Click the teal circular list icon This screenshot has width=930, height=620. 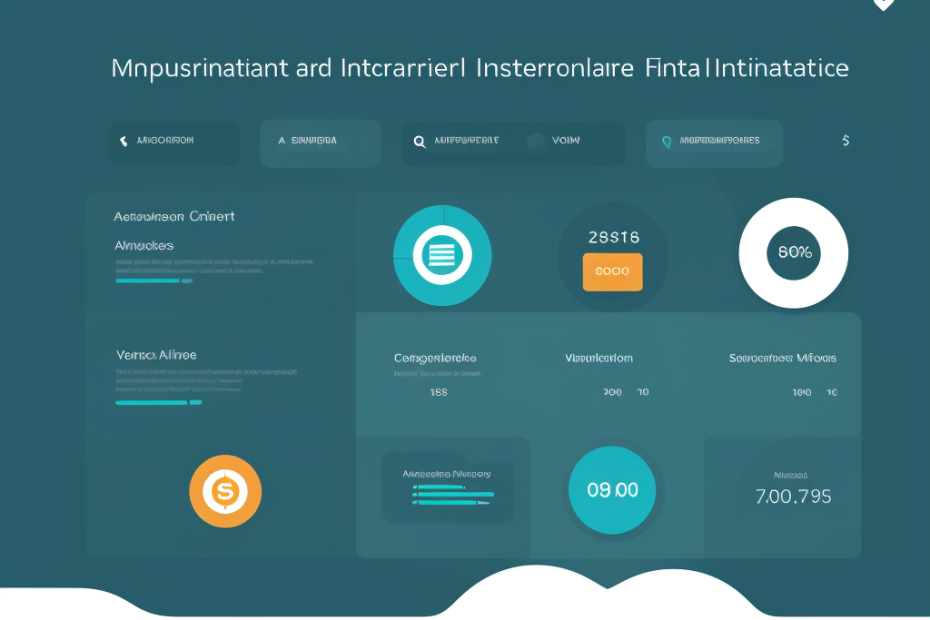coord(442,256)
